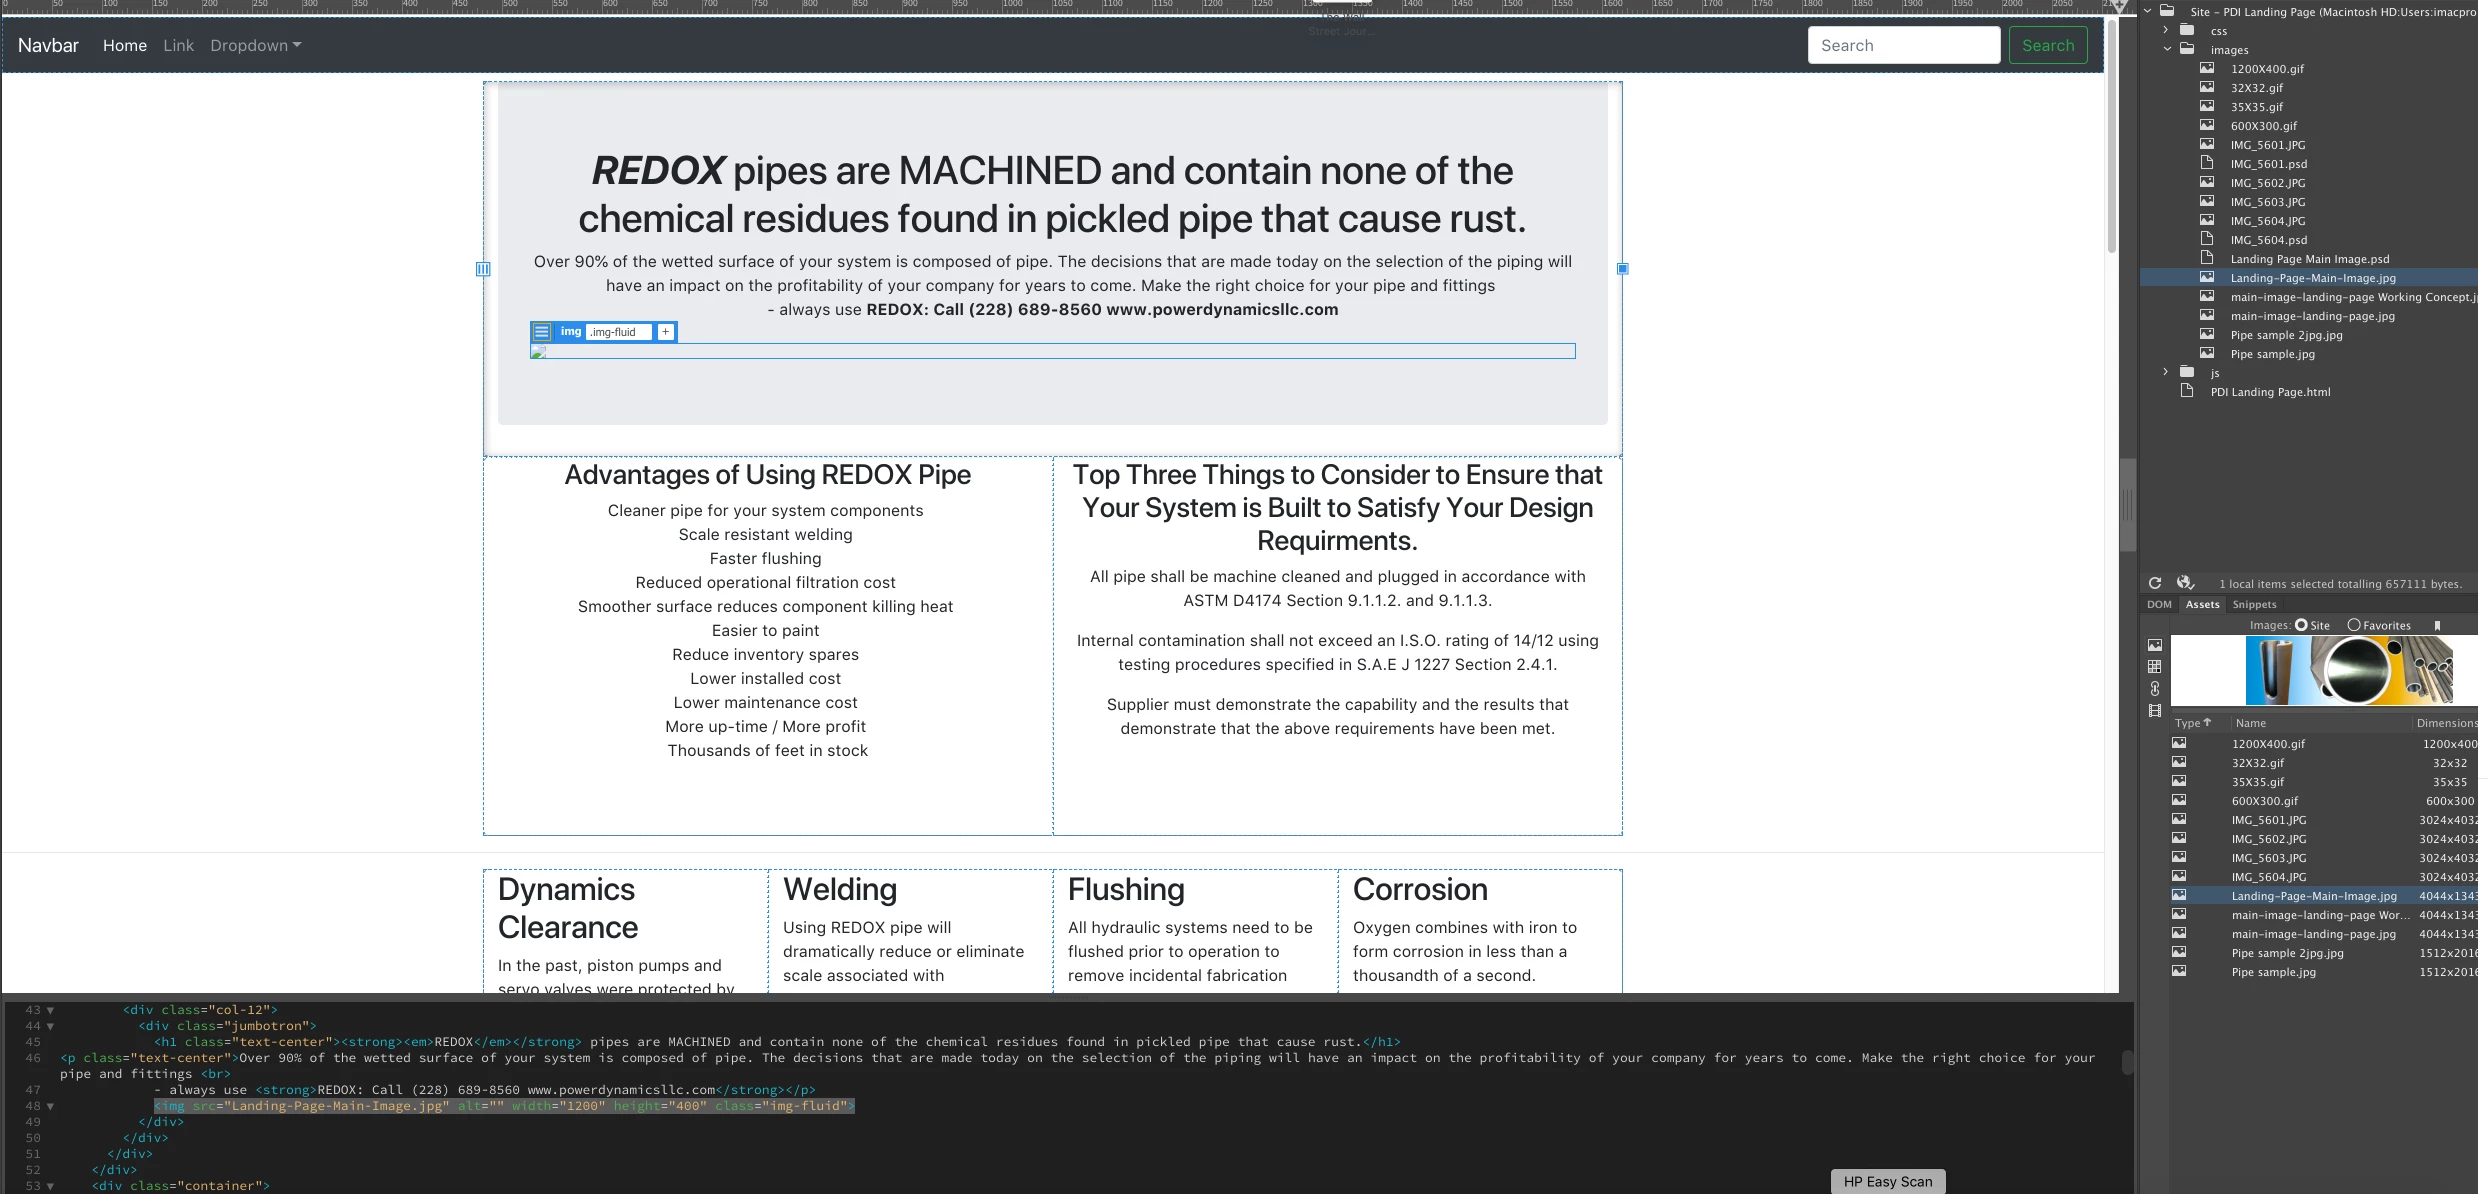The height and width of the screenshot is (1194, 2488).
Task: Open the navbar Dropdown menu
Action: pyautogui.click(x=255, y=46)
